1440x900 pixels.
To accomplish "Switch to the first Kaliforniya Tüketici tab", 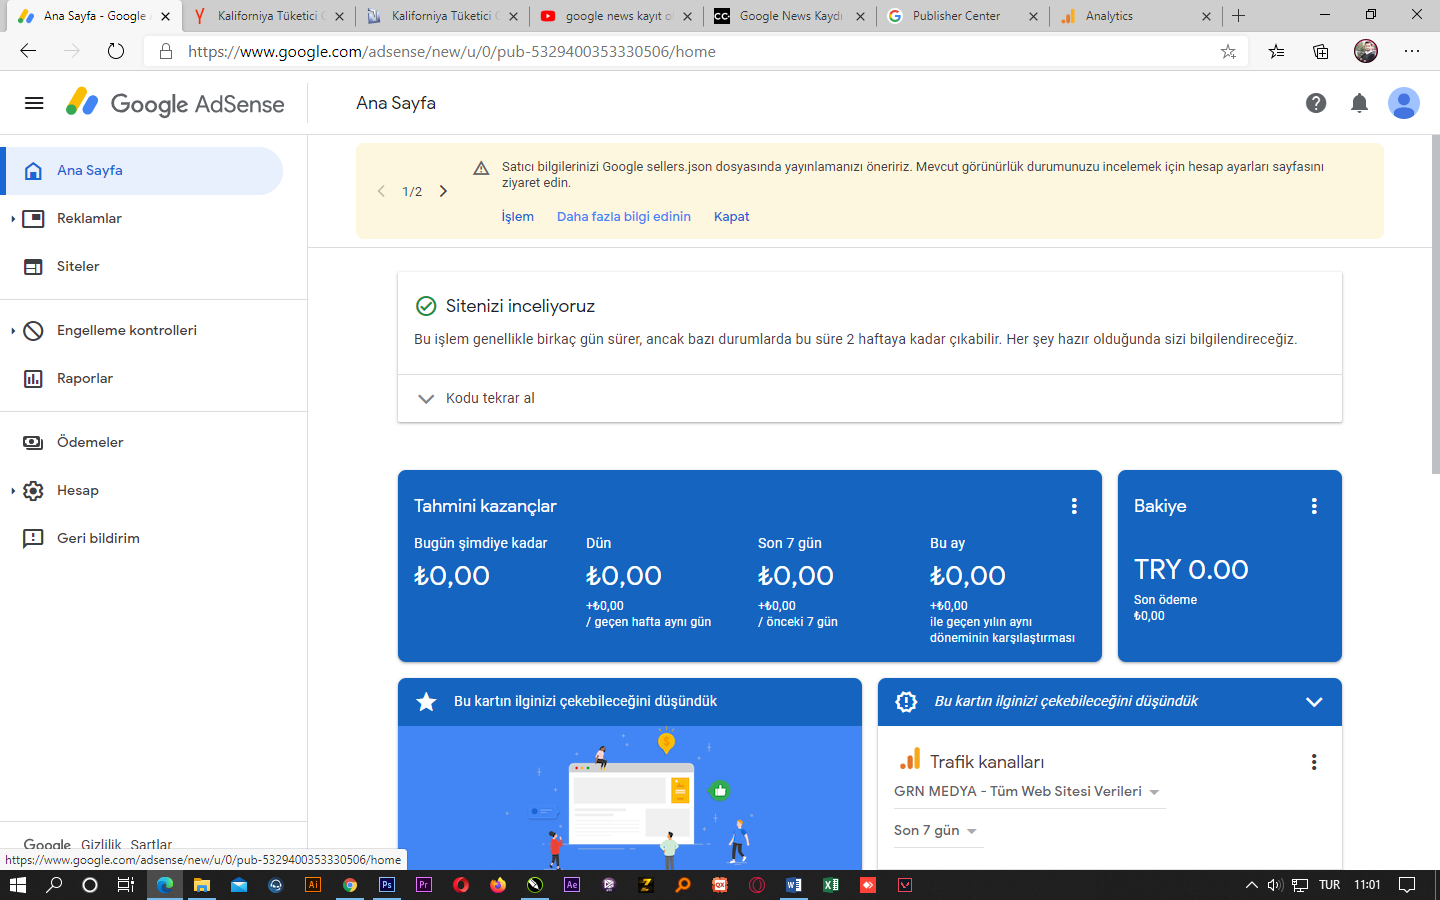I will tap(270, 16).
